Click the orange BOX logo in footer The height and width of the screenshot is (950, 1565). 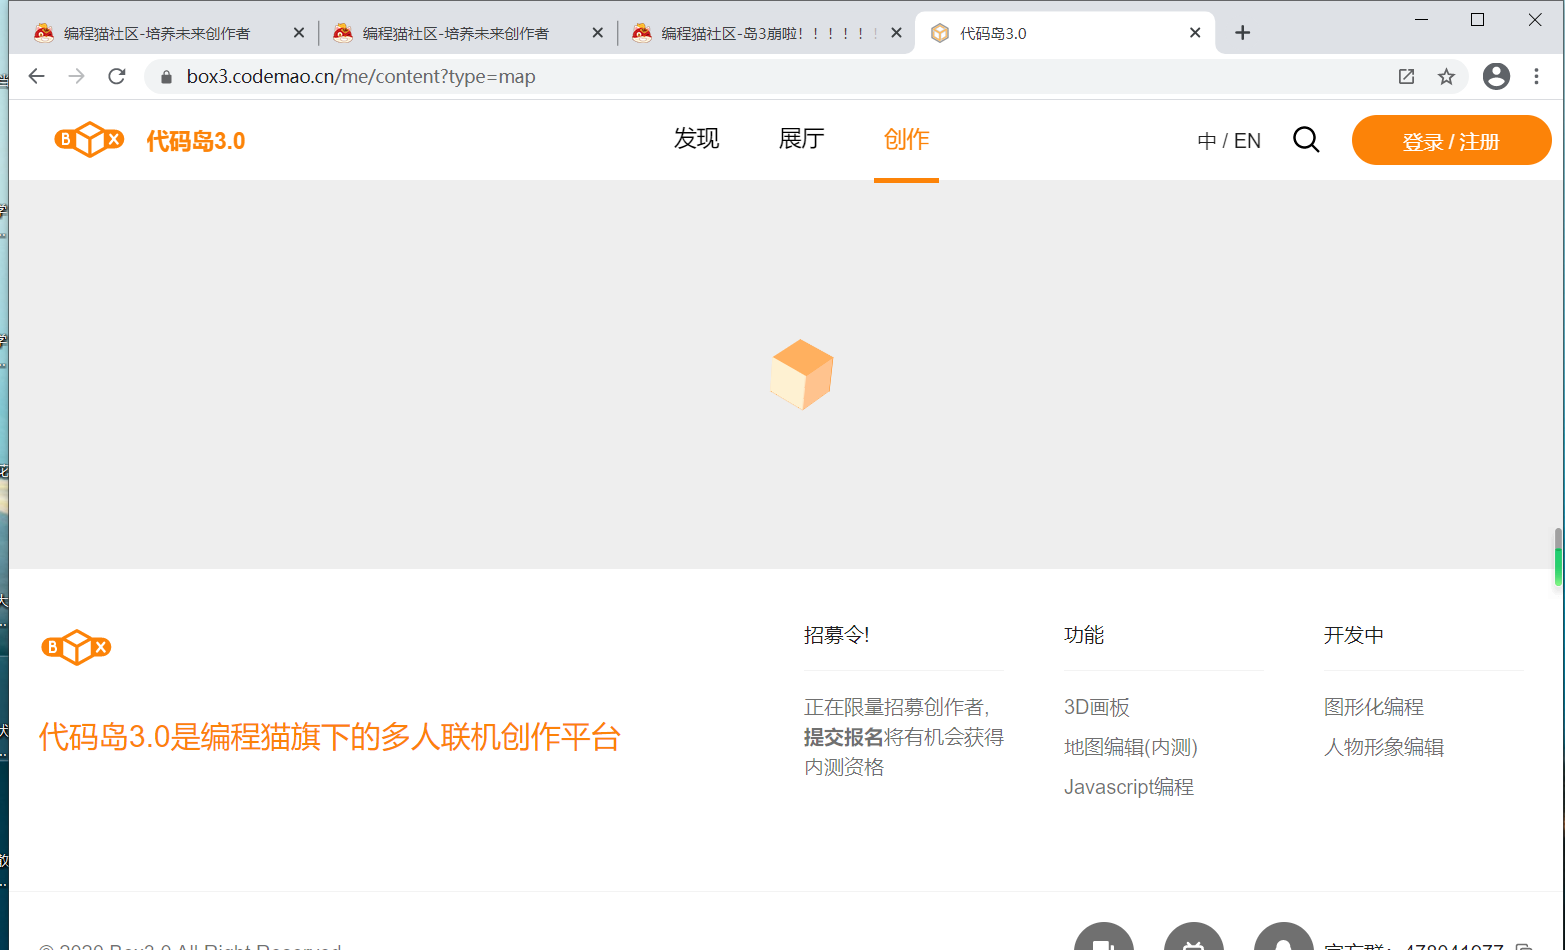(76, 648)
